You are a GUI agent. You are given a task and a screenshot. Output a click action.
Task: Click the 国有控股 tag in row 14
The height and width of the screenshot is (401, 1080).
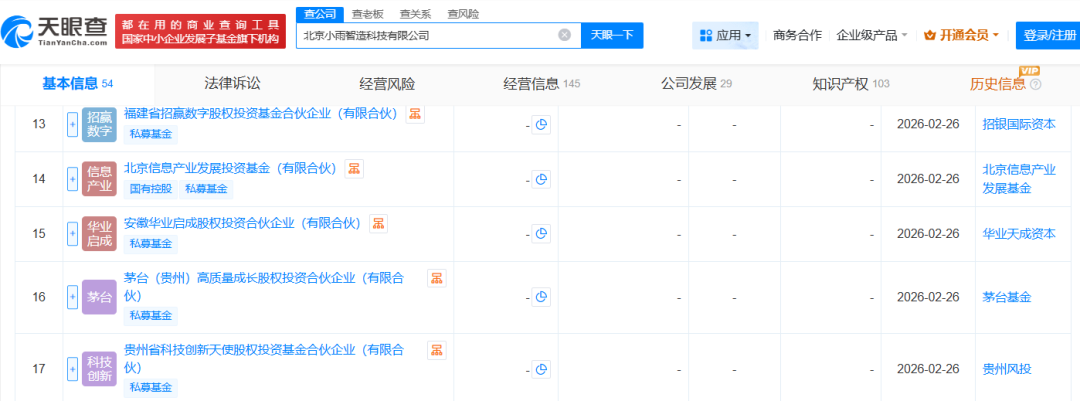[150, 189]
